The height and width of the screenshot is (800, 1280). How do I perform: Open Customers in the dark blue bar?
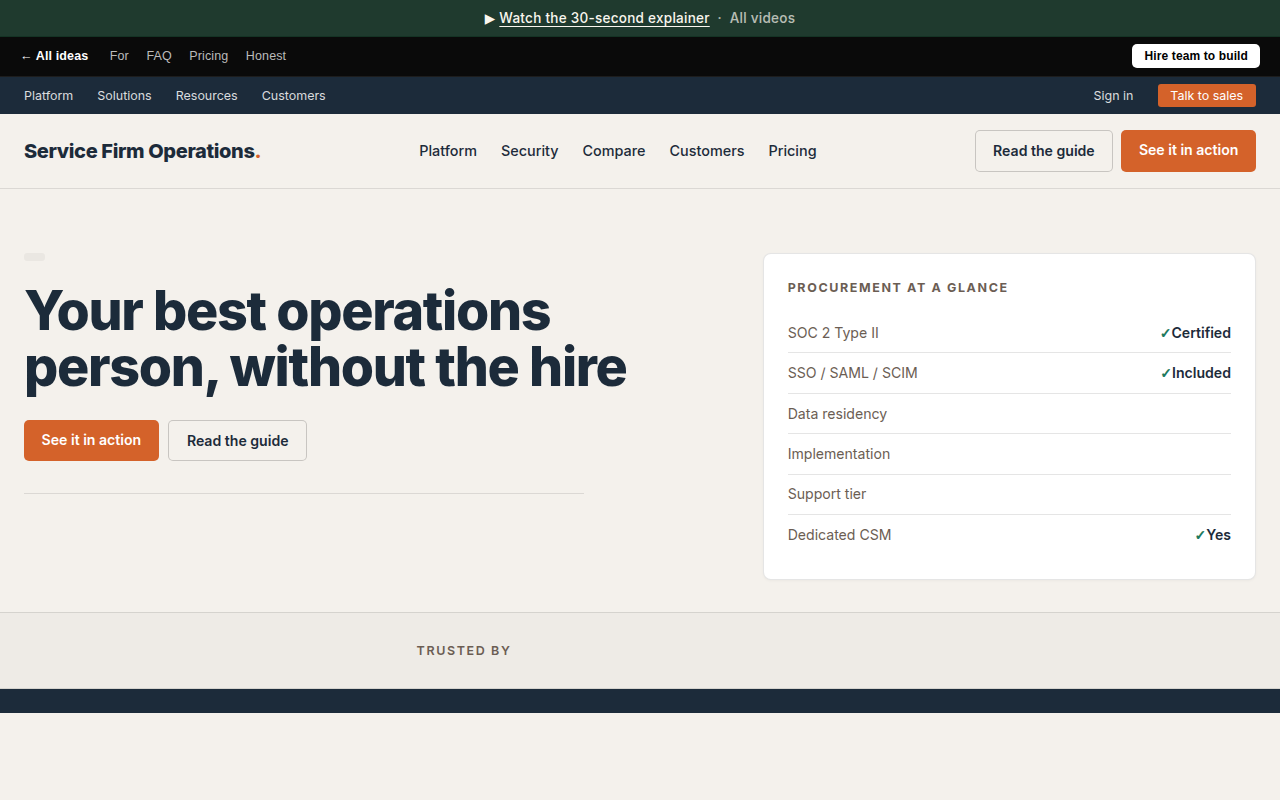click(294, 96)
